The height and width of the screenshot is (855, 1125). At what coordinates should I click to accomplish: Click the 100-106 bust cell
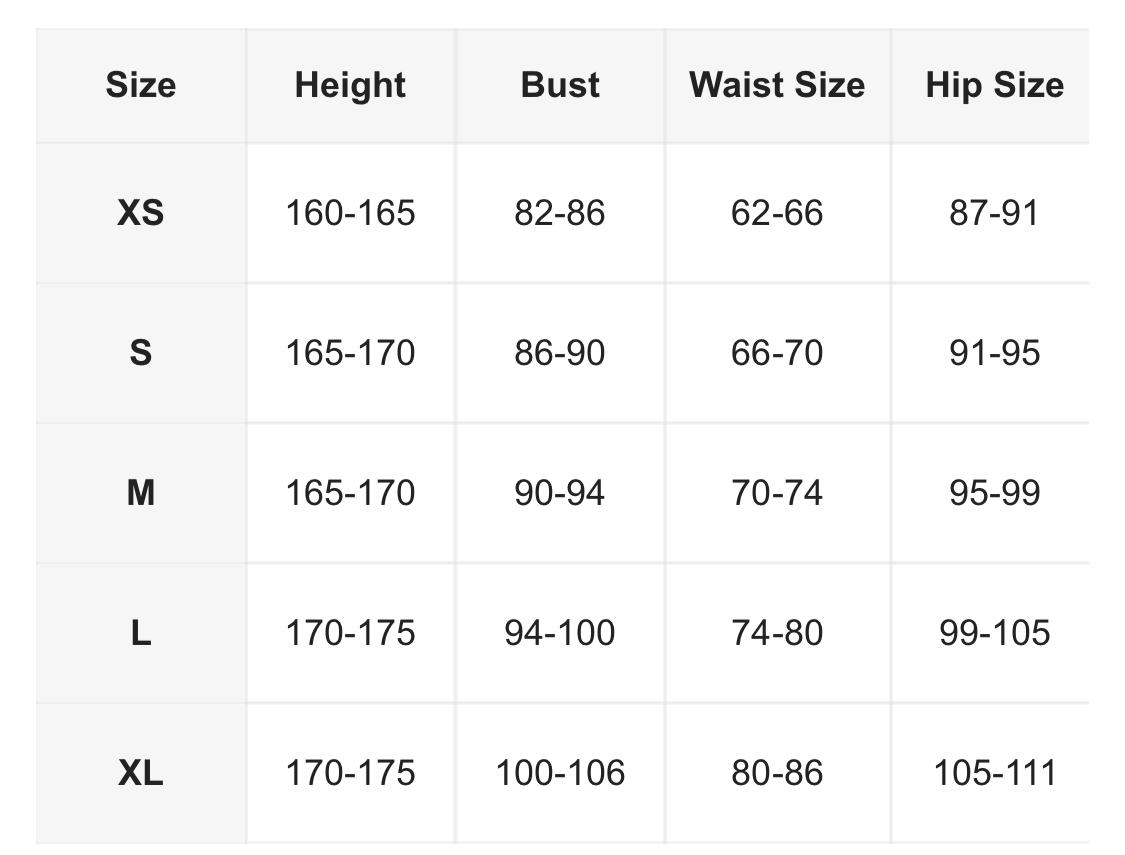click(560, 773)
